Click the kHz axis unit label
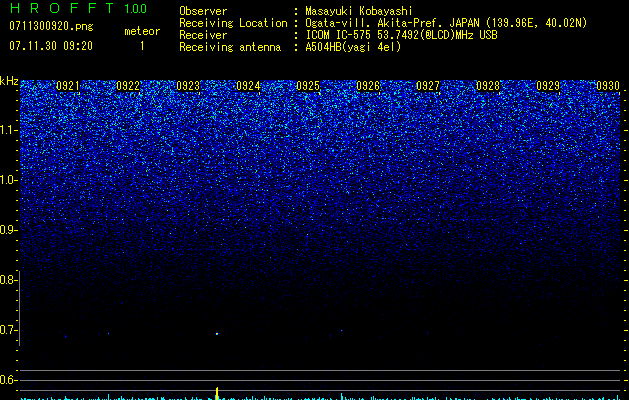 click(x=9, y=81)
